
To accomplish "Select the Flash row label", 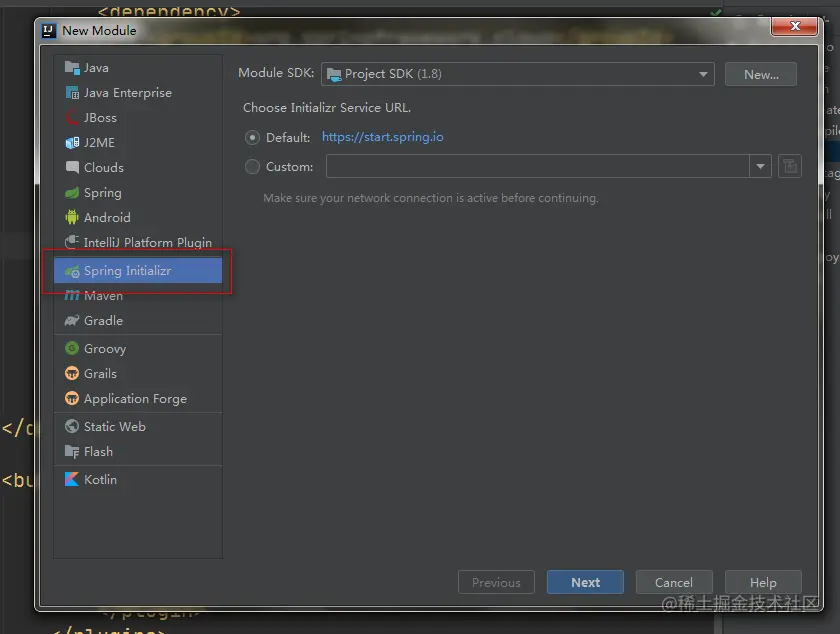I will click(99, 452).
